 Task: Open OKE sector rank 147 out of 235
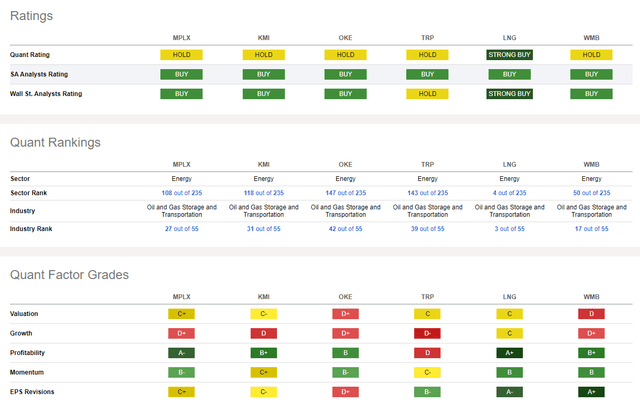[x=346, y=193]
